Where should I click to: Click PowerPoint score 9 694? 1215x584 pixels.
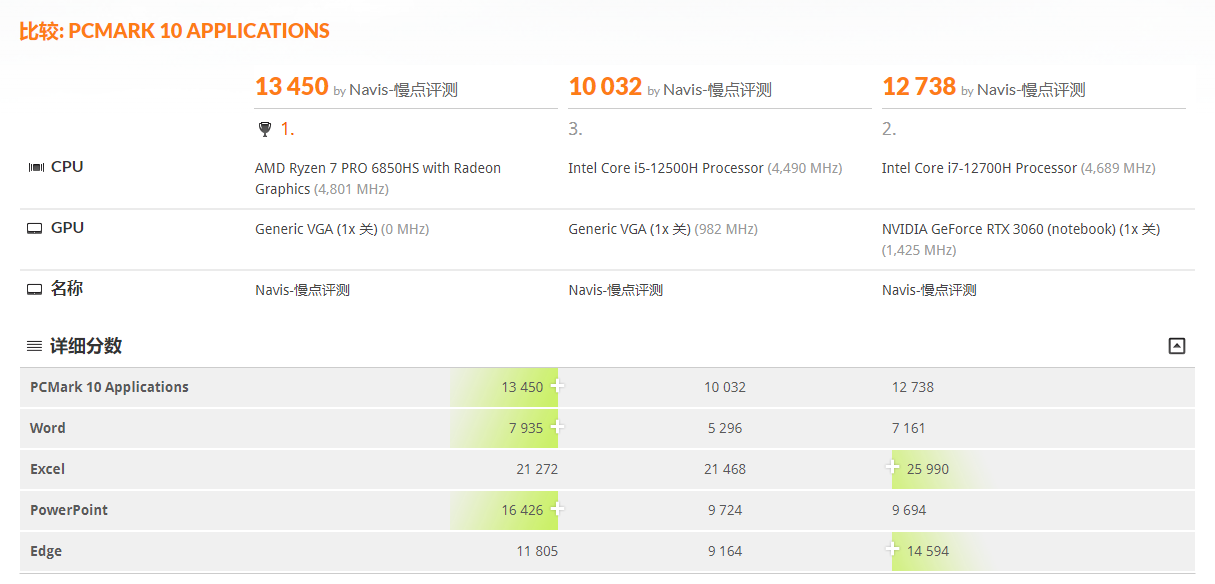pos(909,510)
